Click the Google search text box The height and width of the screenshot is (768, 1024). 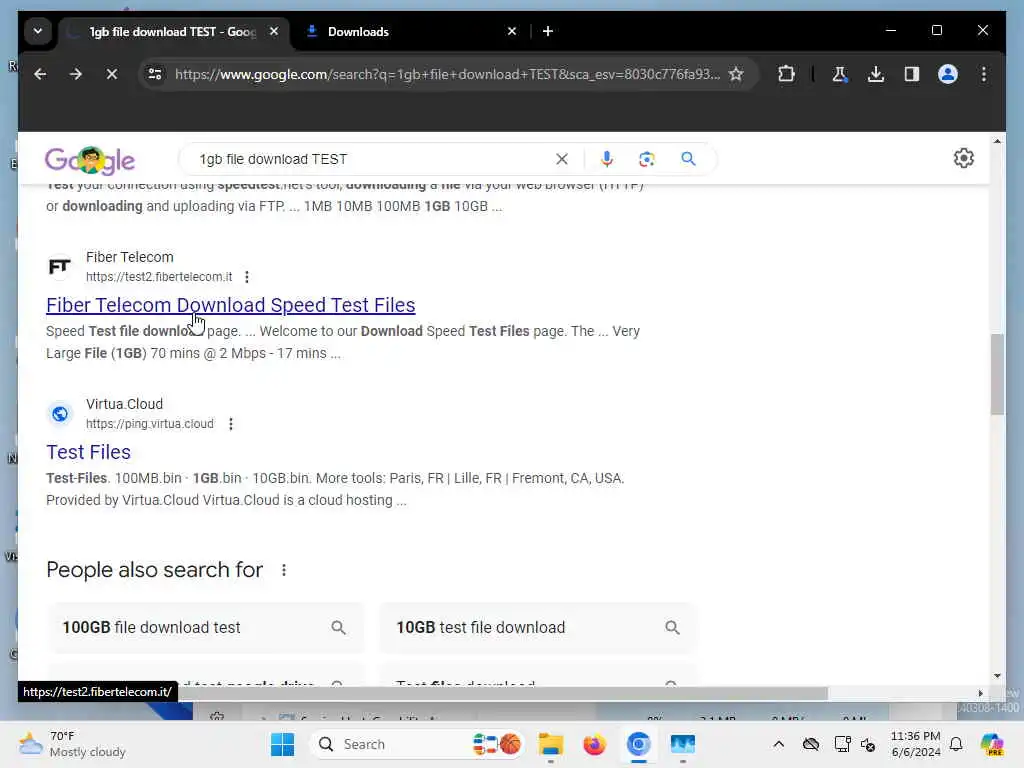coord(372,159)
